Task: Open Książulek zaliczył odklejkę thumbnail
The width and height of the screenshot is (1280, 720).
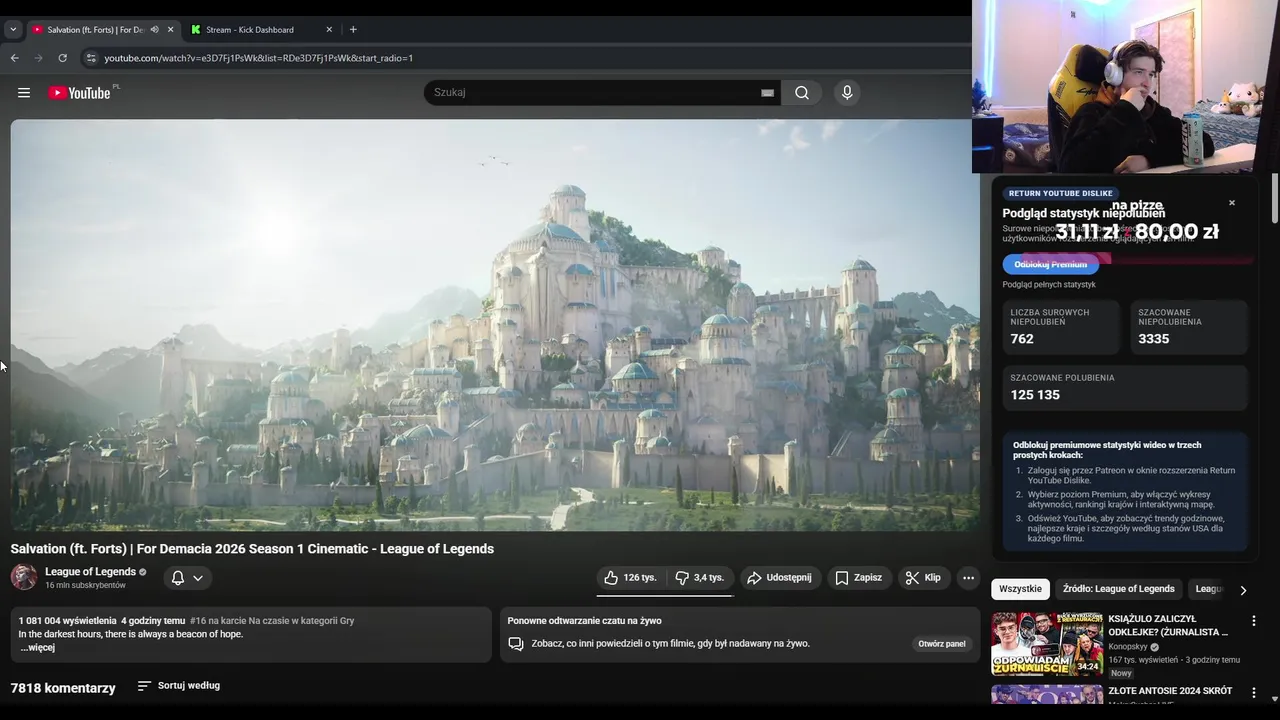Action: coord(1047,644)
